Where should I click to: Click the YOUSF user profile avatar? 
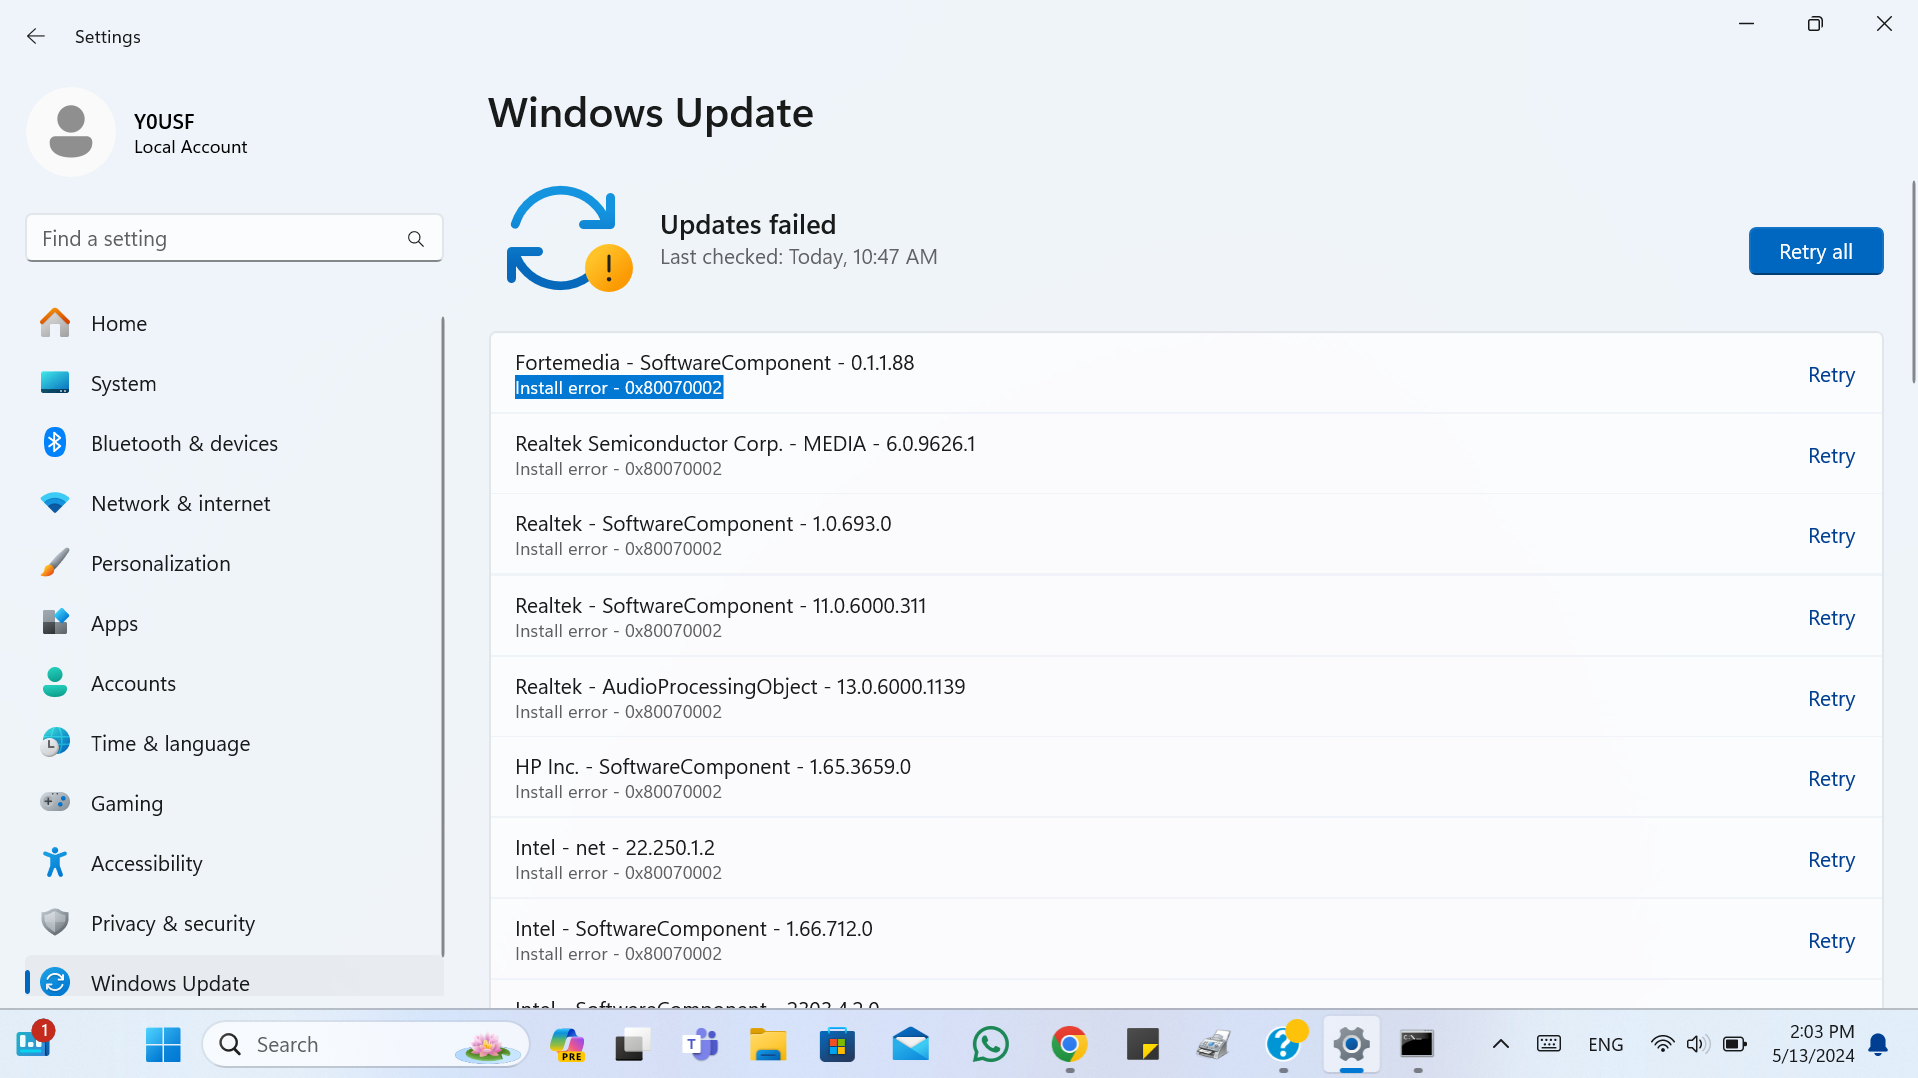[x=71, y=132]
